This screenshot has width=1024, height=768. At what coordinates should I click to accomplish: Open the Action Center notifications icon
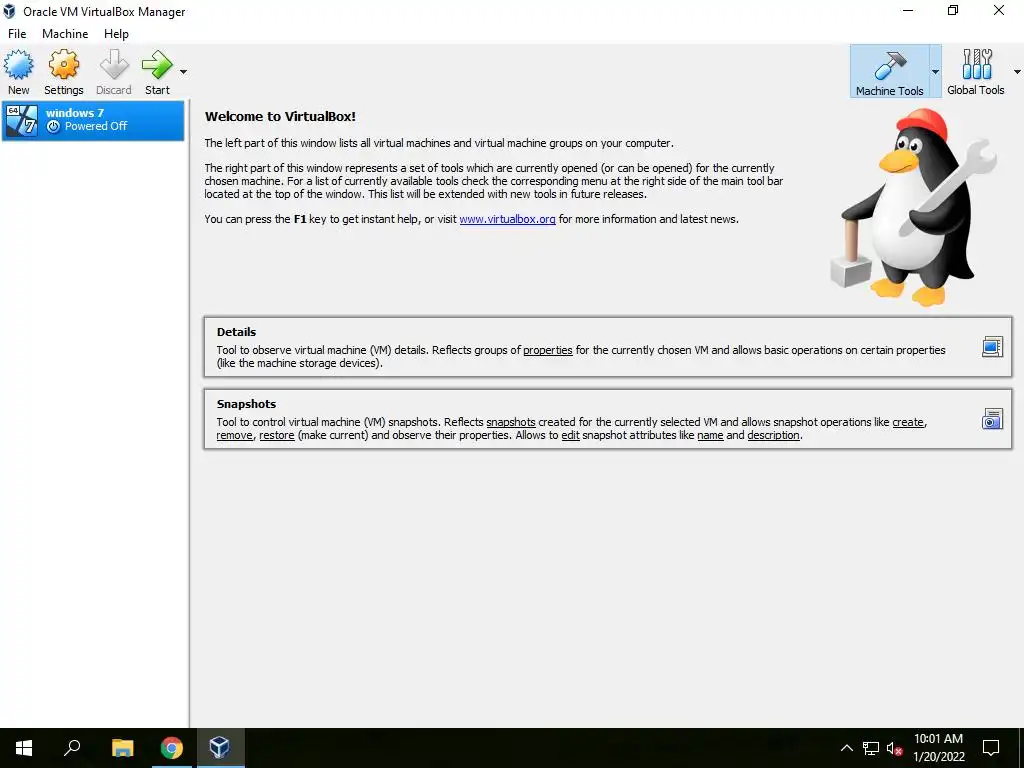point(991,748)
